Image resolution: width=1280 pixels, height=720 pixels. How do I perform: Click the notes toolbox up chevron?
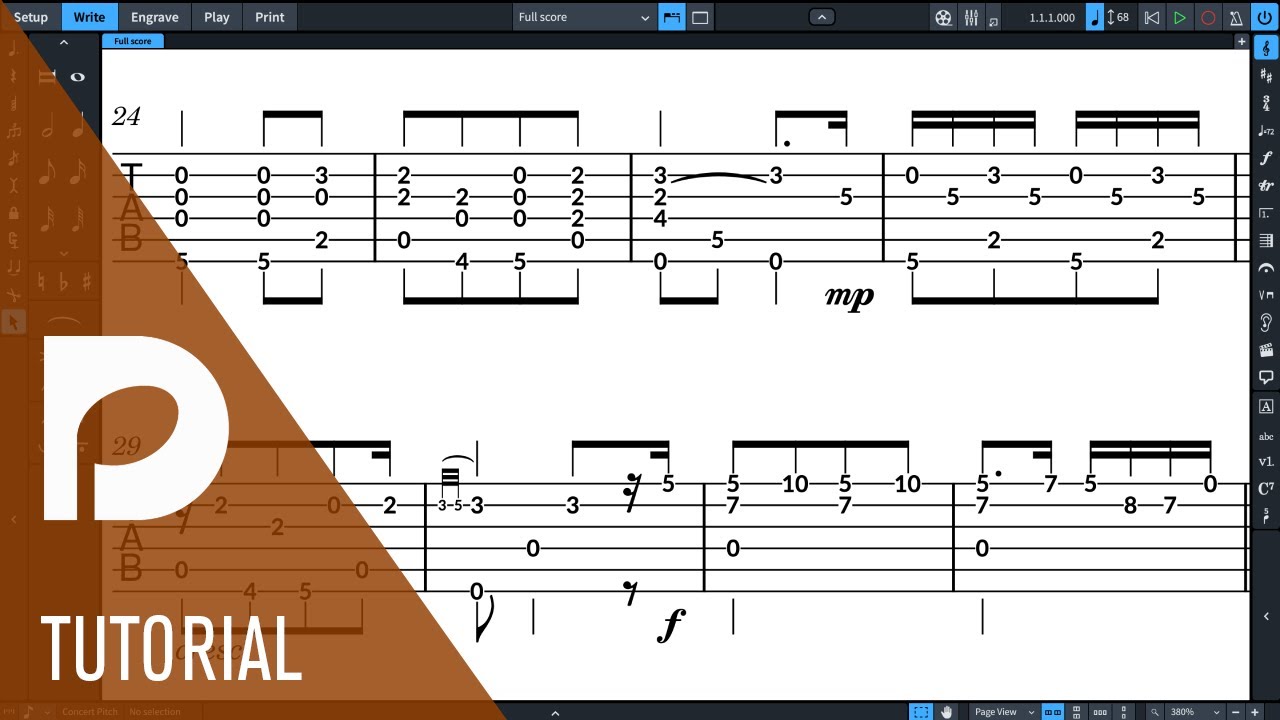click(64, 43)
